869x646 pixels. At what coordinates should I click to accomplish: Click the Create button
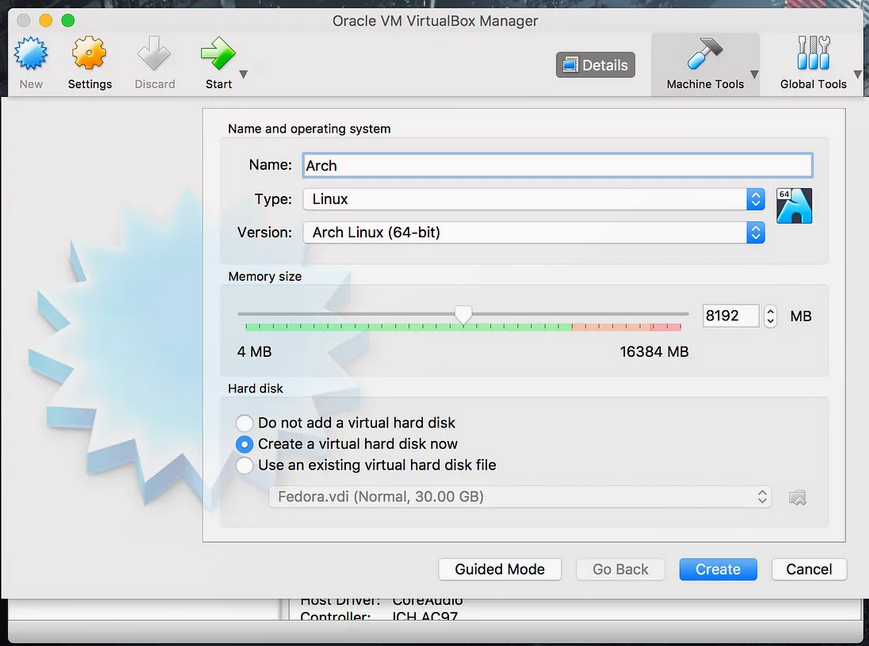point(718,569)
